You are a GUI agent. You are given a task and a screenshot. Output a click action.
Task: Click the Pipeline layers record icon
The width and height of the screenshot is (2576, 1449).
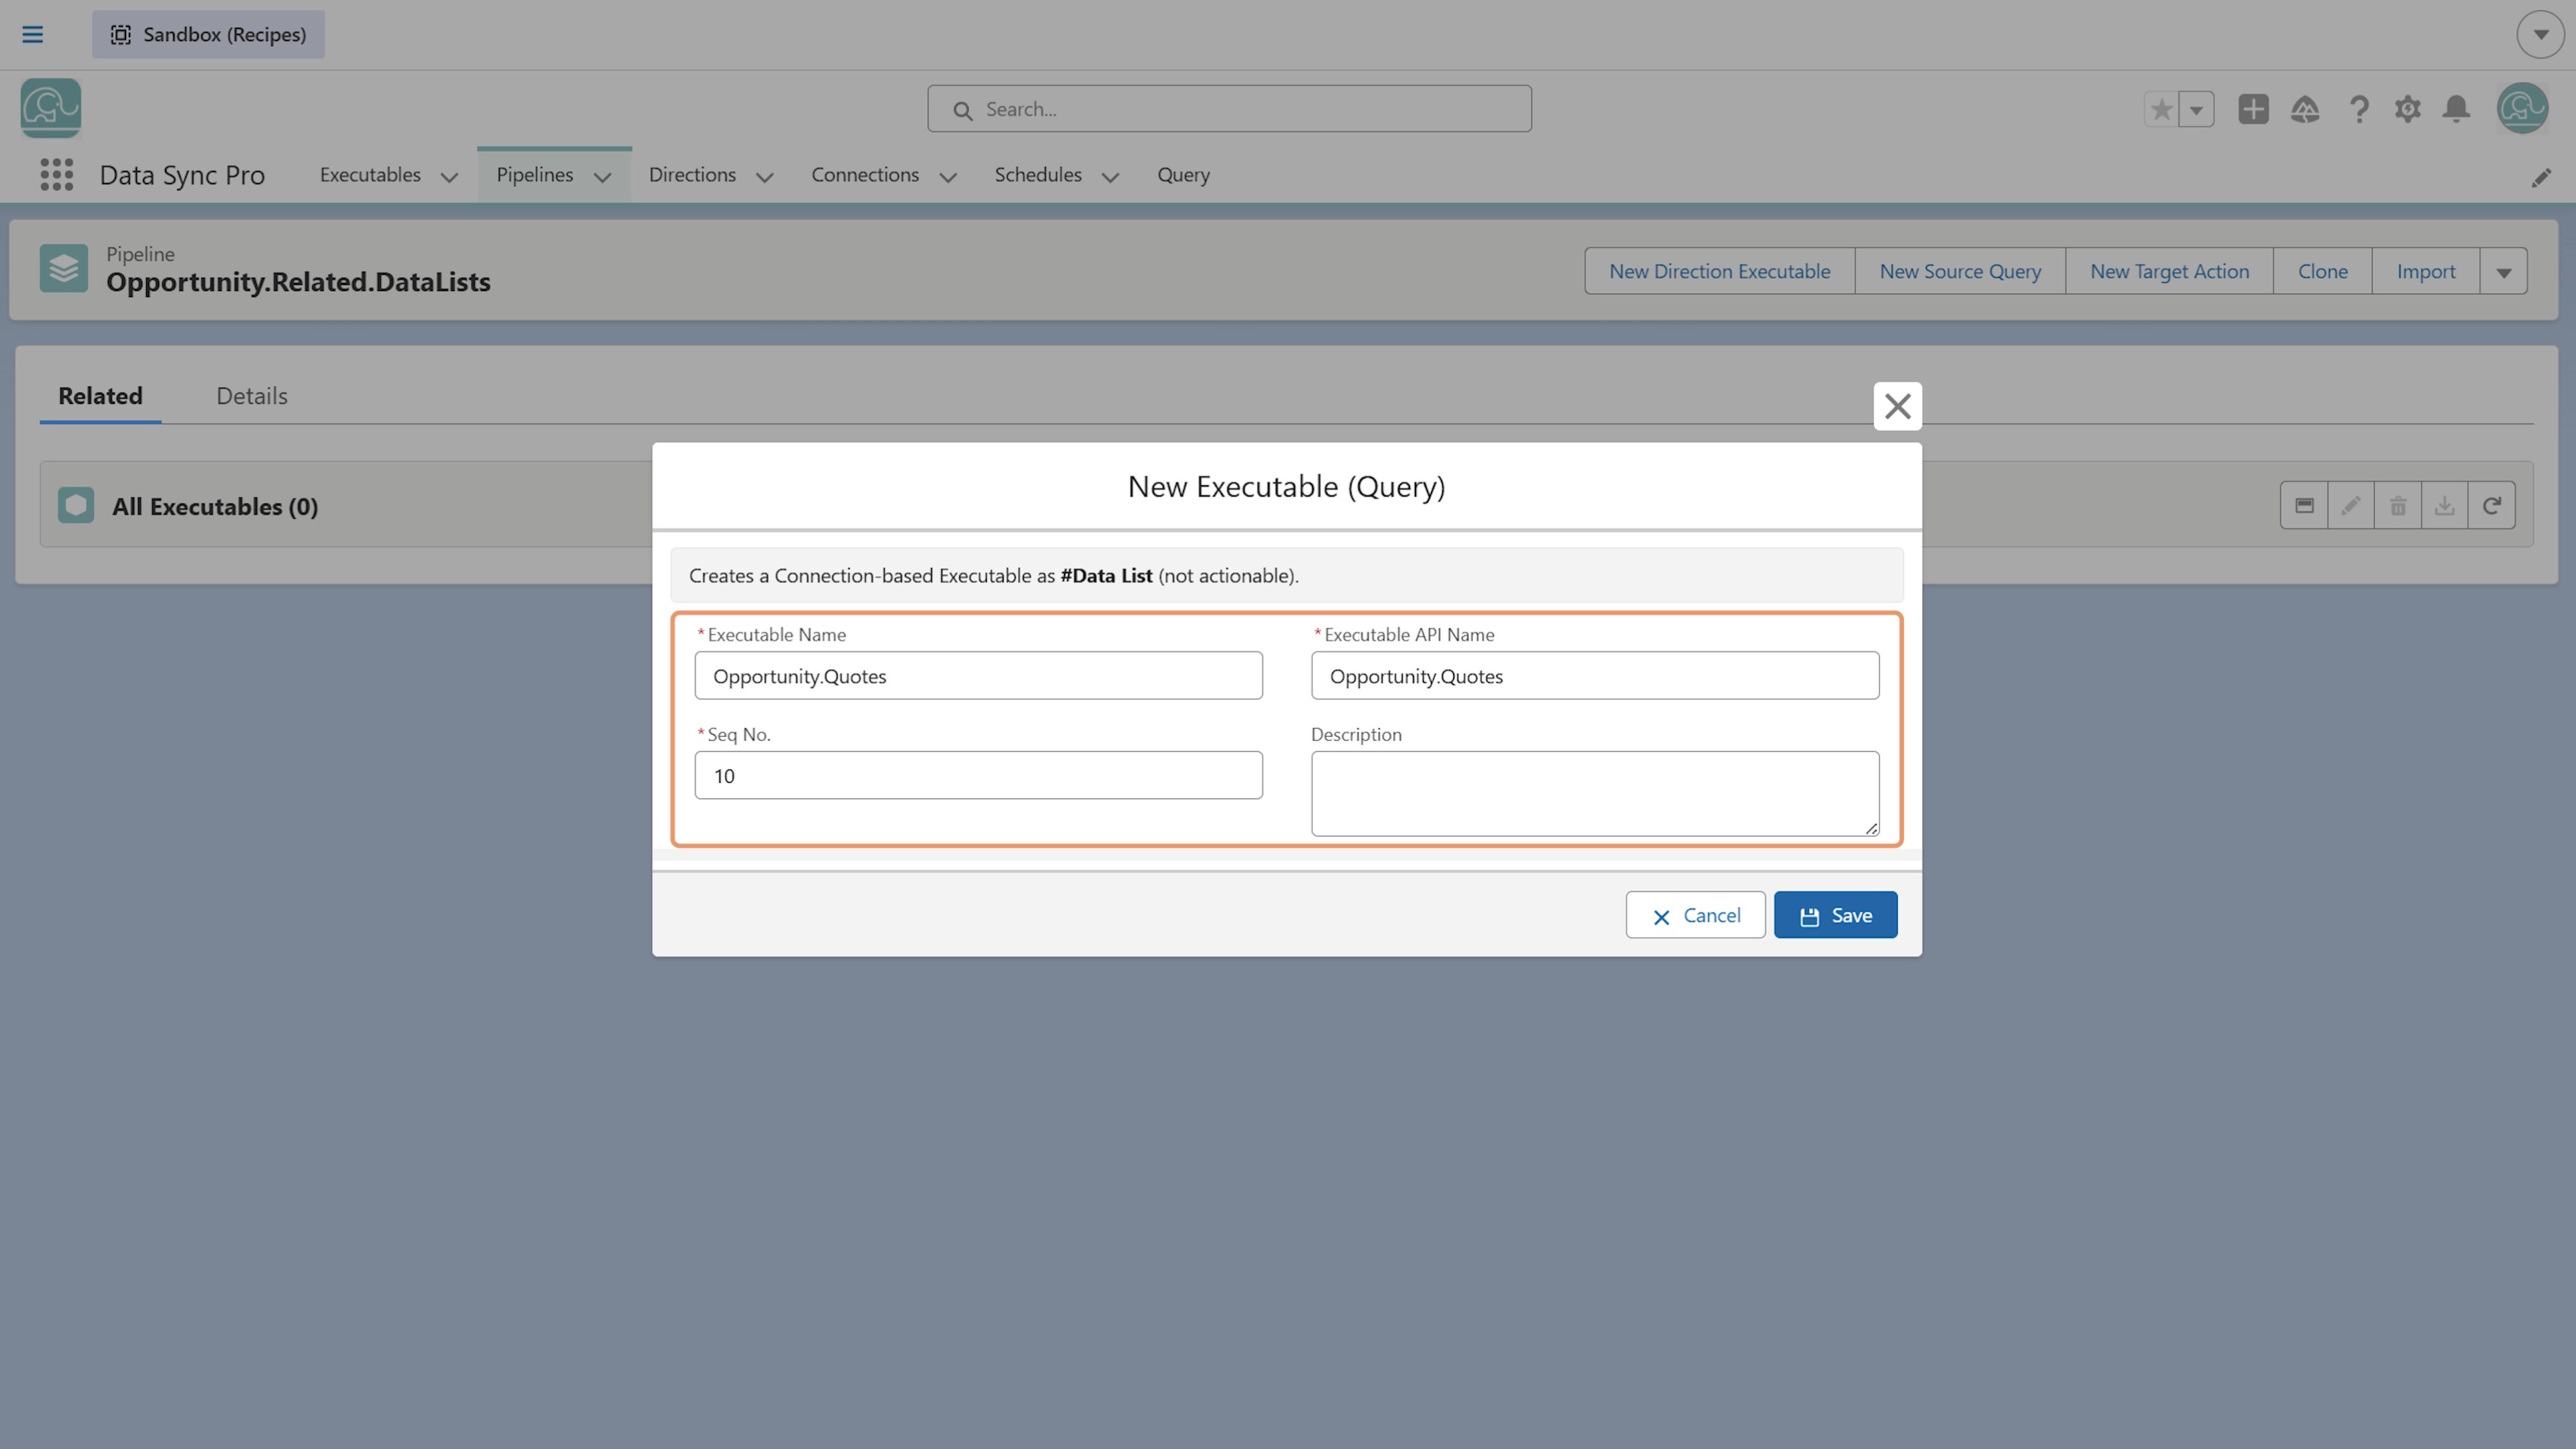[64, 268]
